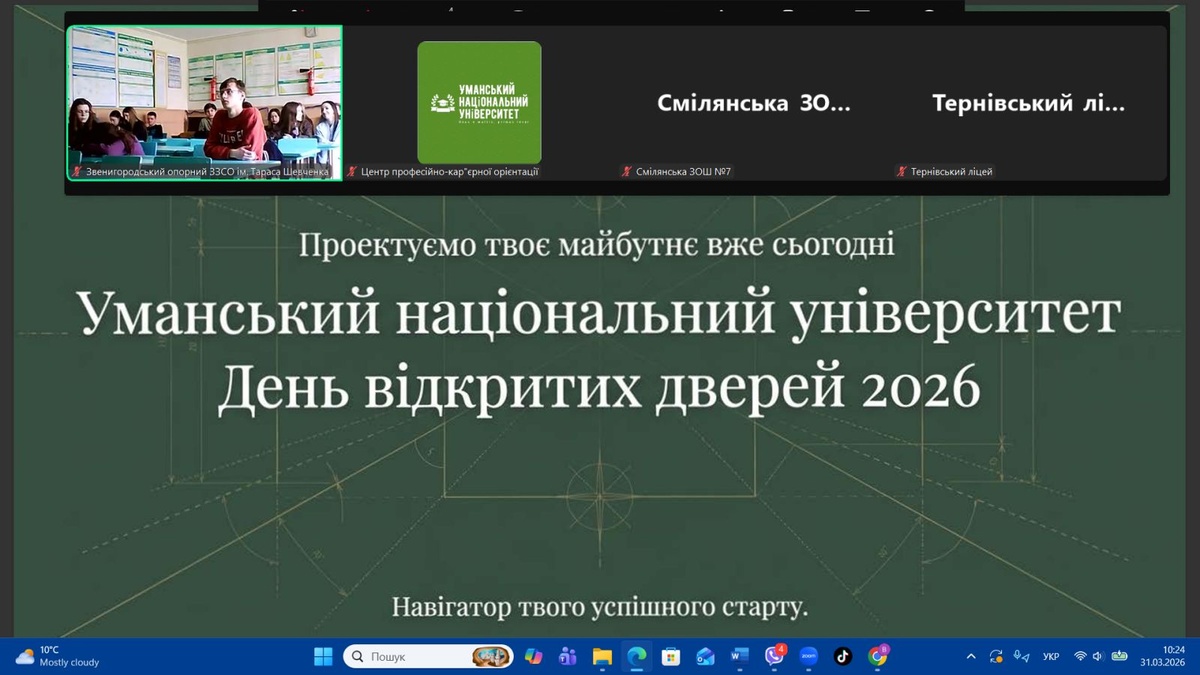The height and width of the screenshot is (675, 1200).
Task: Launch Microsoft Teams from taskbar
Action: point(568,656)
